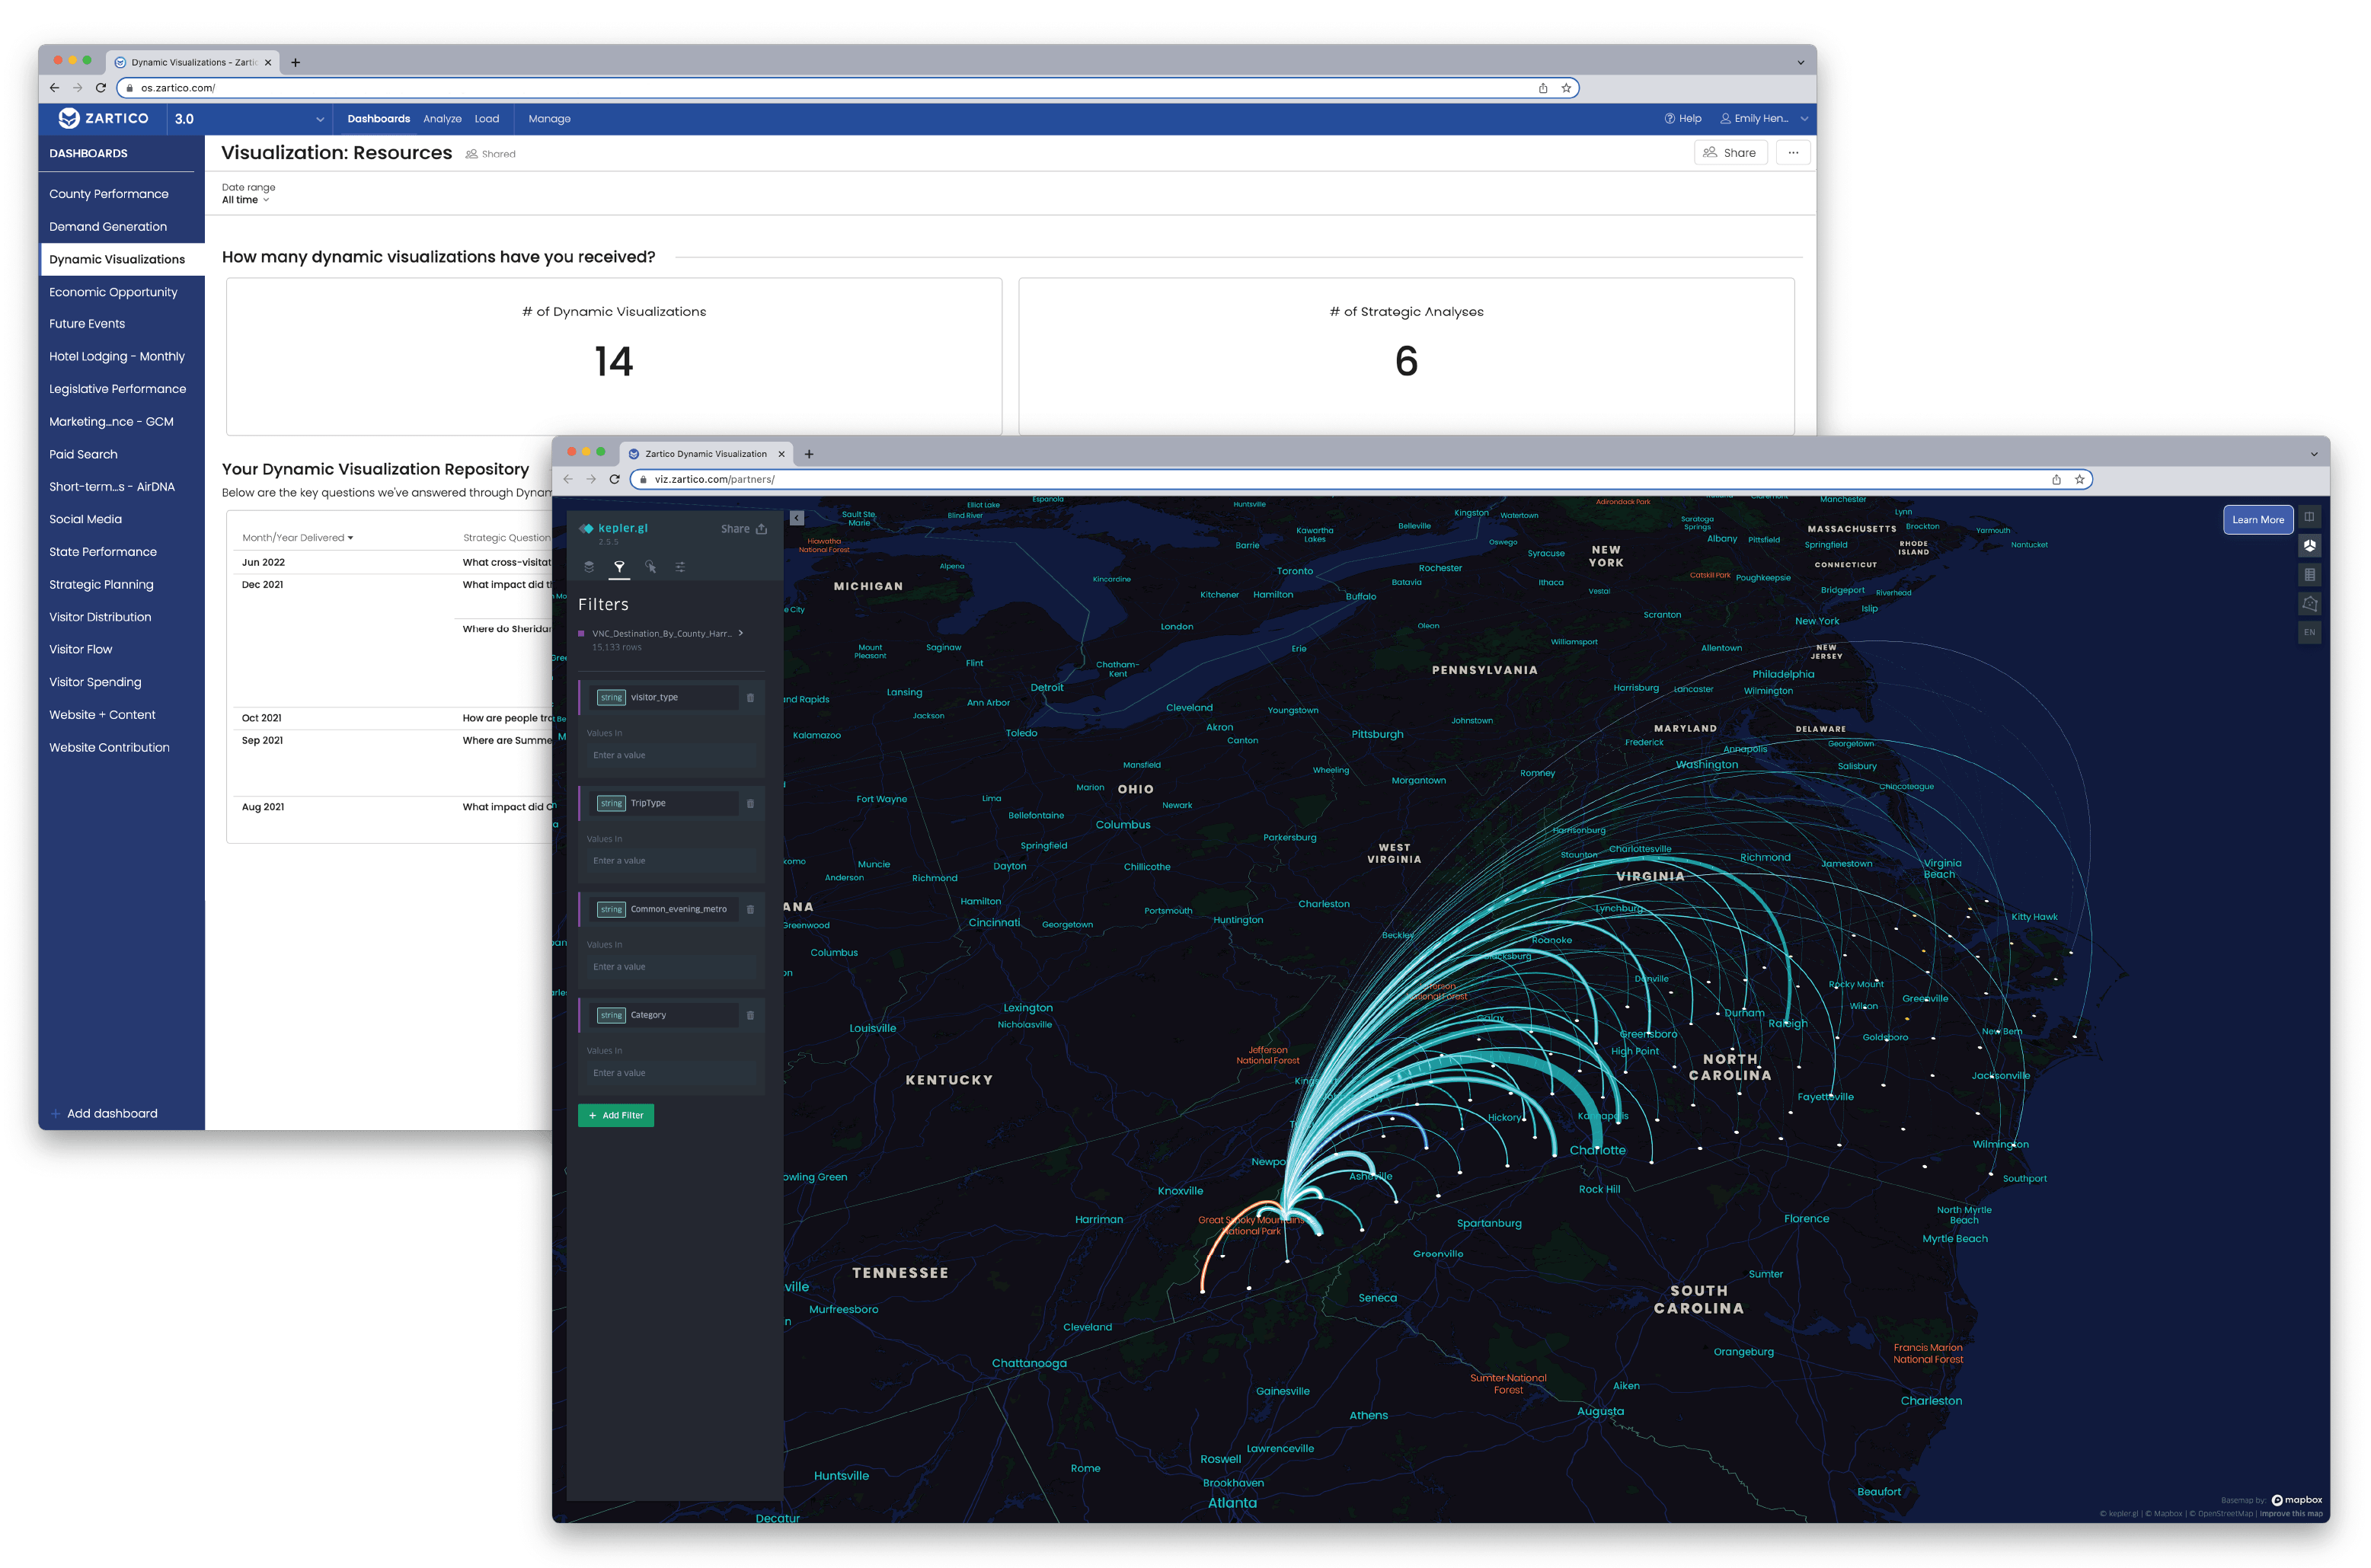
Task: Click the purple dataset color swatch
Action: (581, 634)
